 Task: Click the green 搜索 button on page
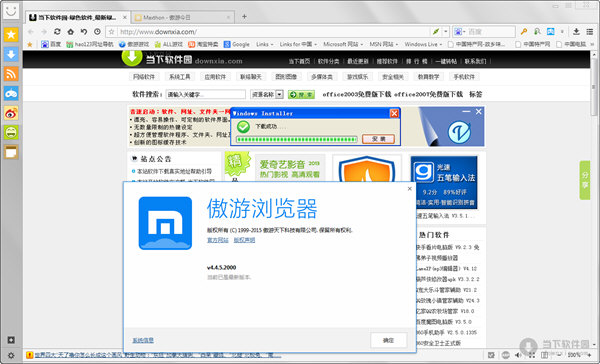click(301, 94)
